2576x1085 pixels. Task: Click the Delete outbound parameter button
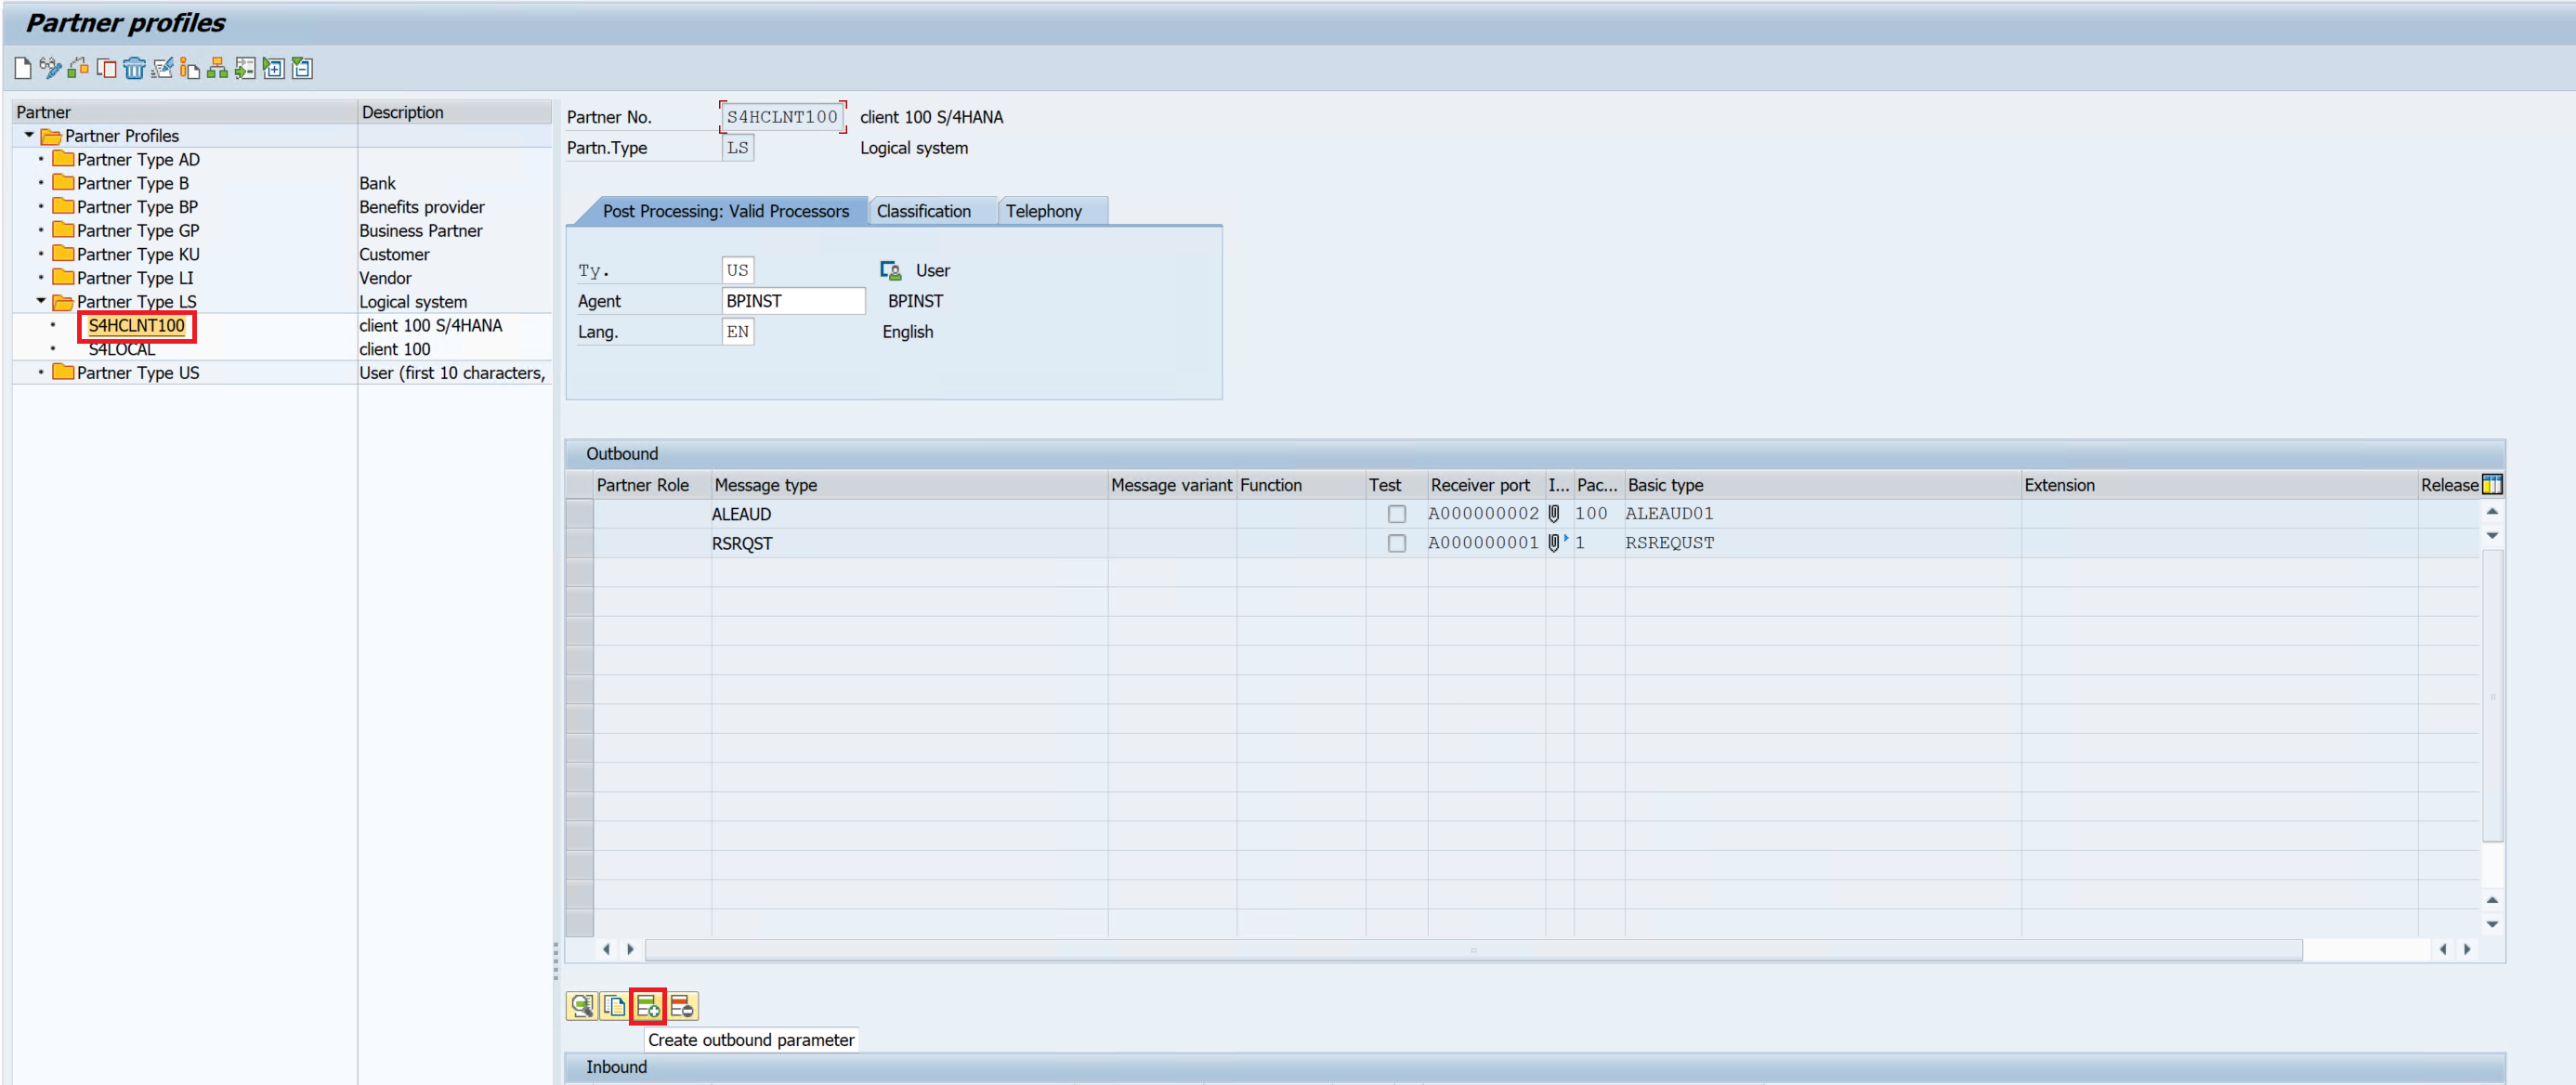pos(682,1005)
